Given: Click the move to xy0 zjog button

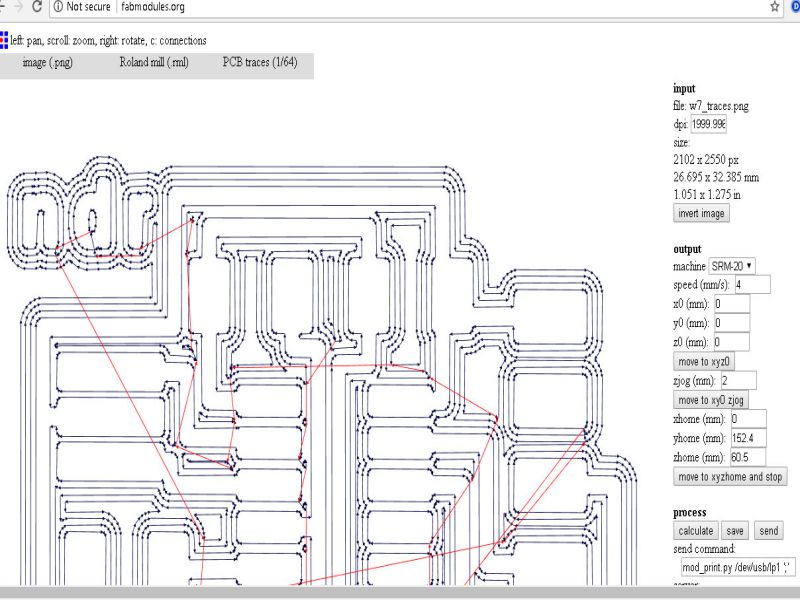Looking at the screenshot, I should (711, 400).
